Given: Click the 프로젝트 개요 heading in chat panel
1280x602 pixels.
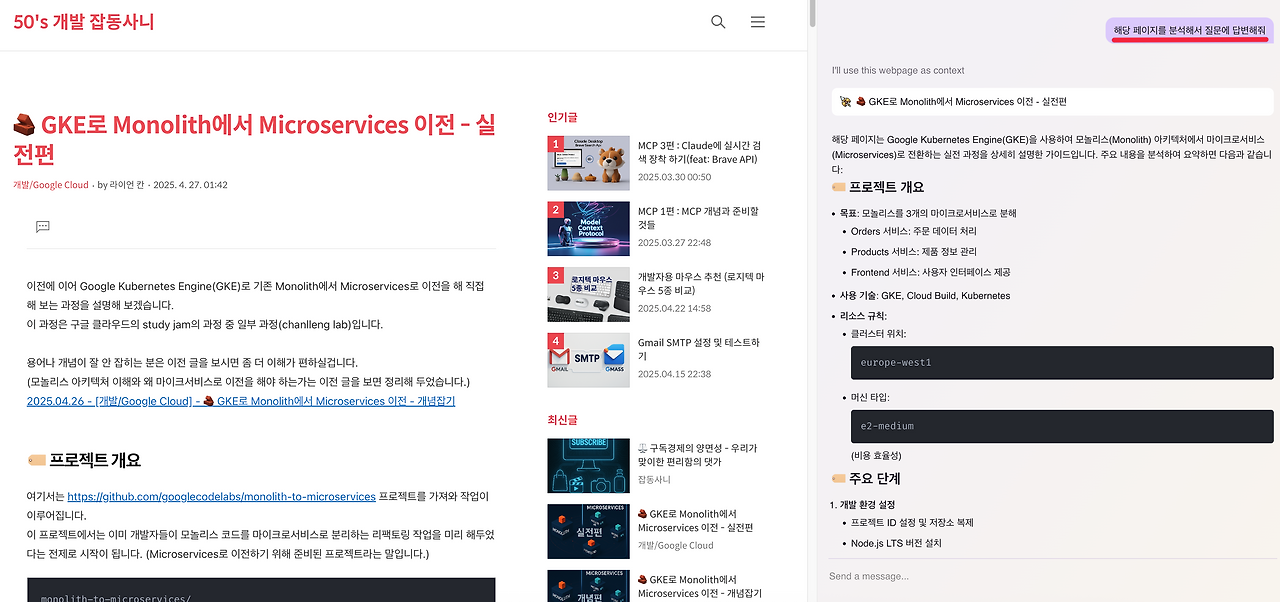Looking at the screenshot, I should point(878,187).
